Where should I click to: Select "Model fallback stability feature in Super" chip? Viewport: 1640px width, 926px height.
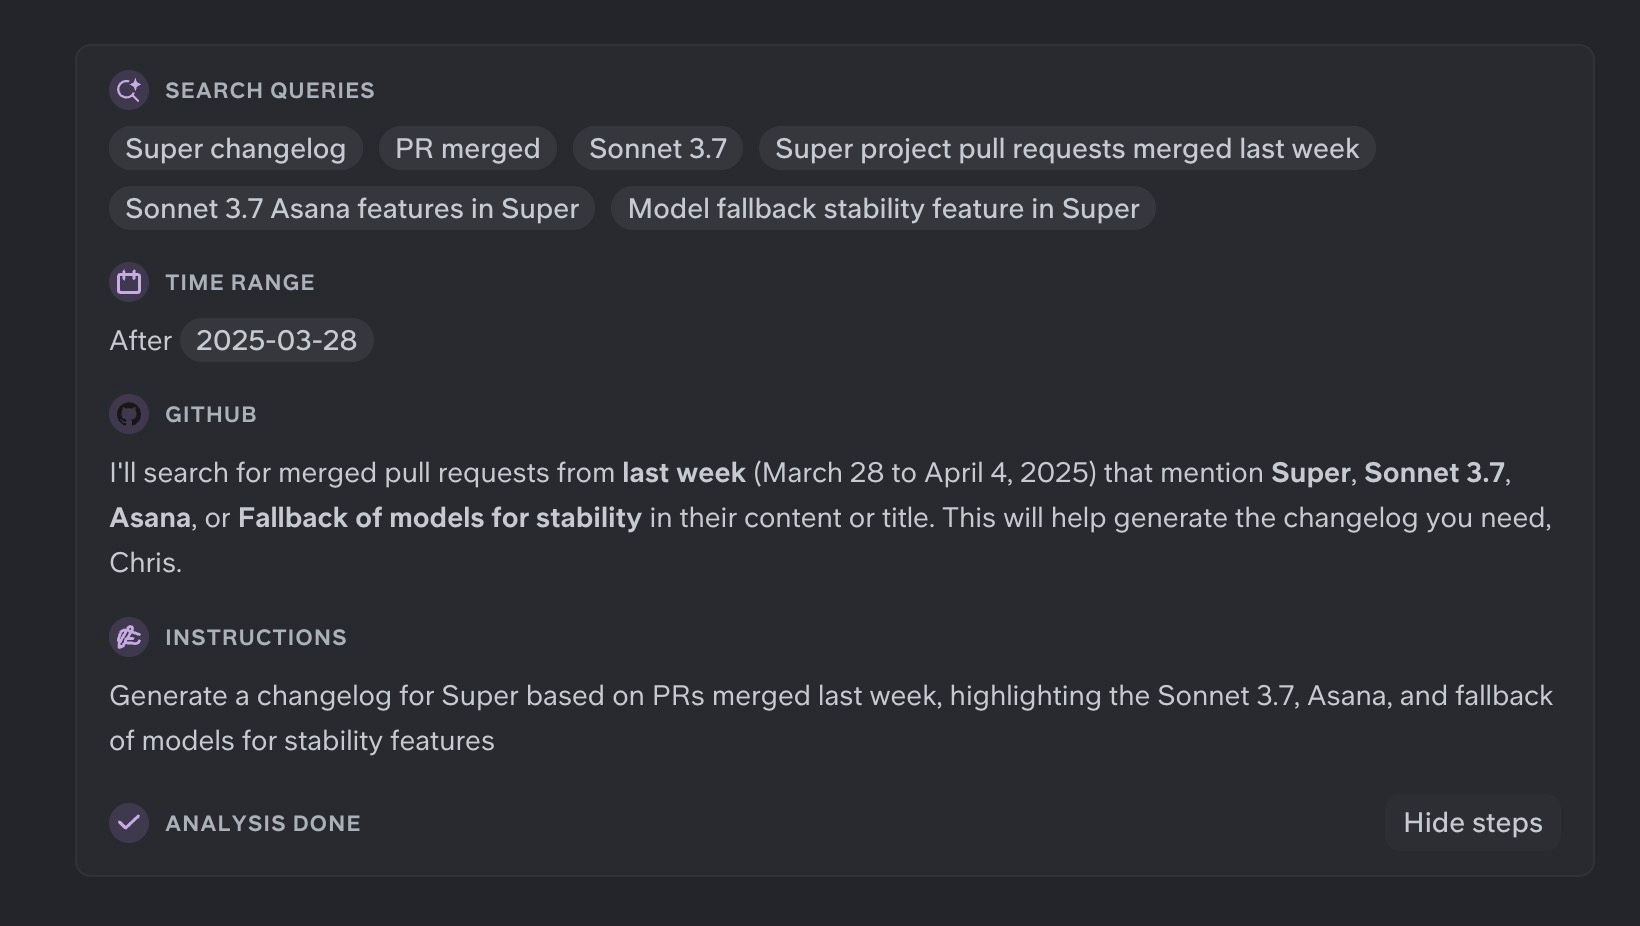click(x=883, y=209)
